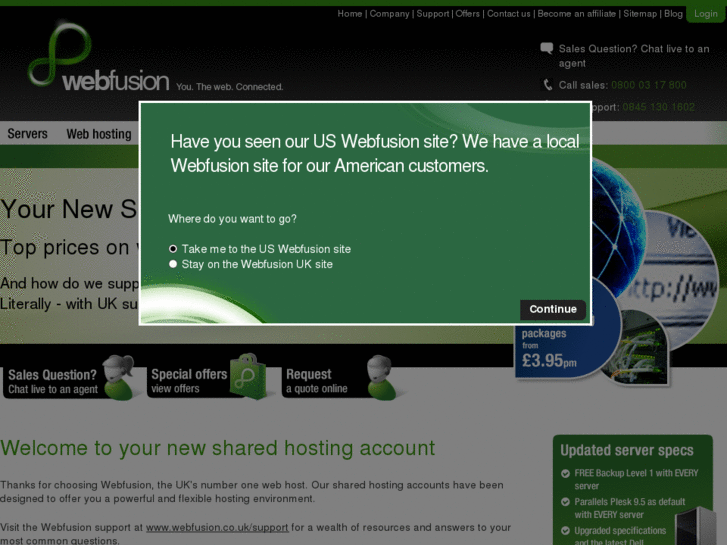Screen dimensions: 727x545
Task: Click the server rack photo thumbnail
Action: tap(636, 348)
